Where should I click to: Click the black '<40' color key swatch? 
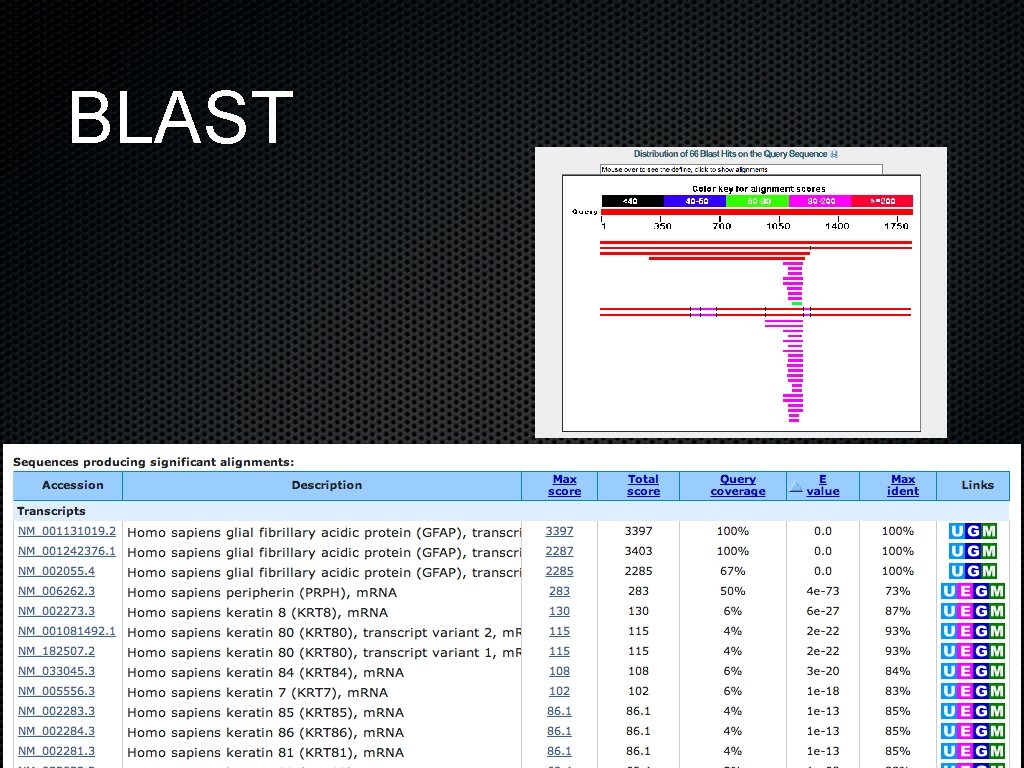[632, 201]
